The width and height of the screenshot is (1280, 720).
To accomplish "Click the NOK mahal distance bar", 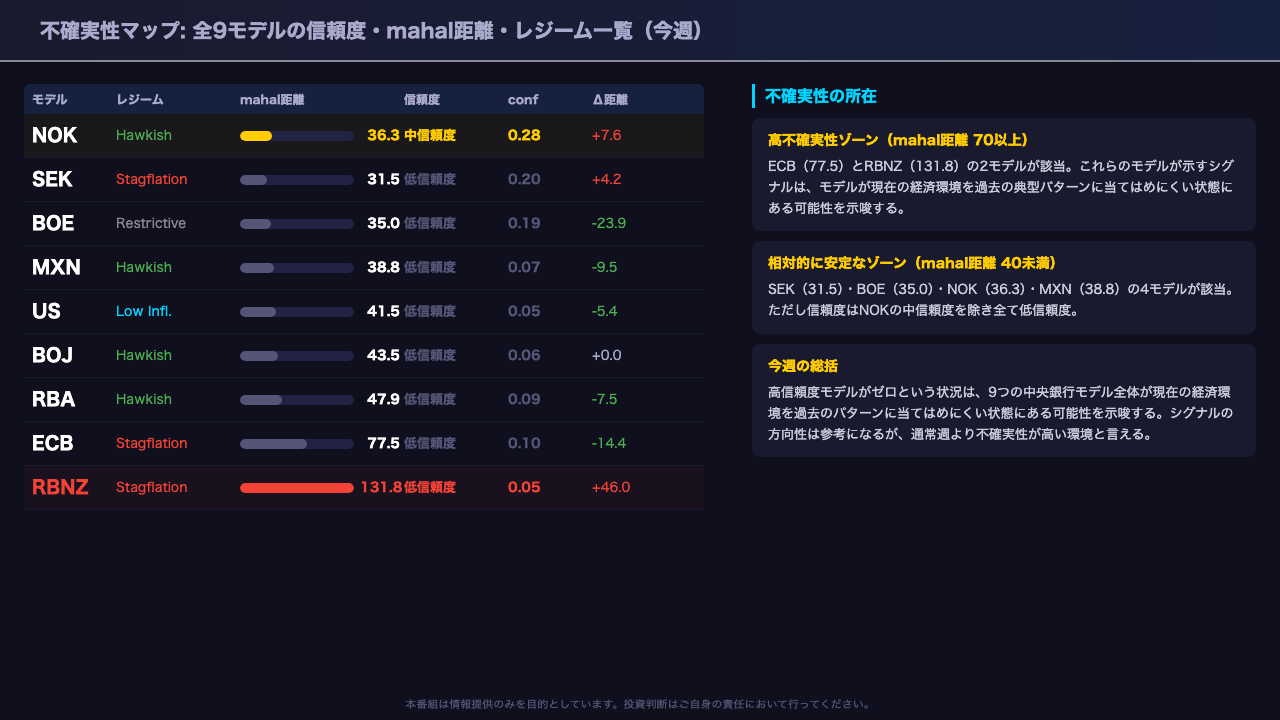I will tap(297, 136).
